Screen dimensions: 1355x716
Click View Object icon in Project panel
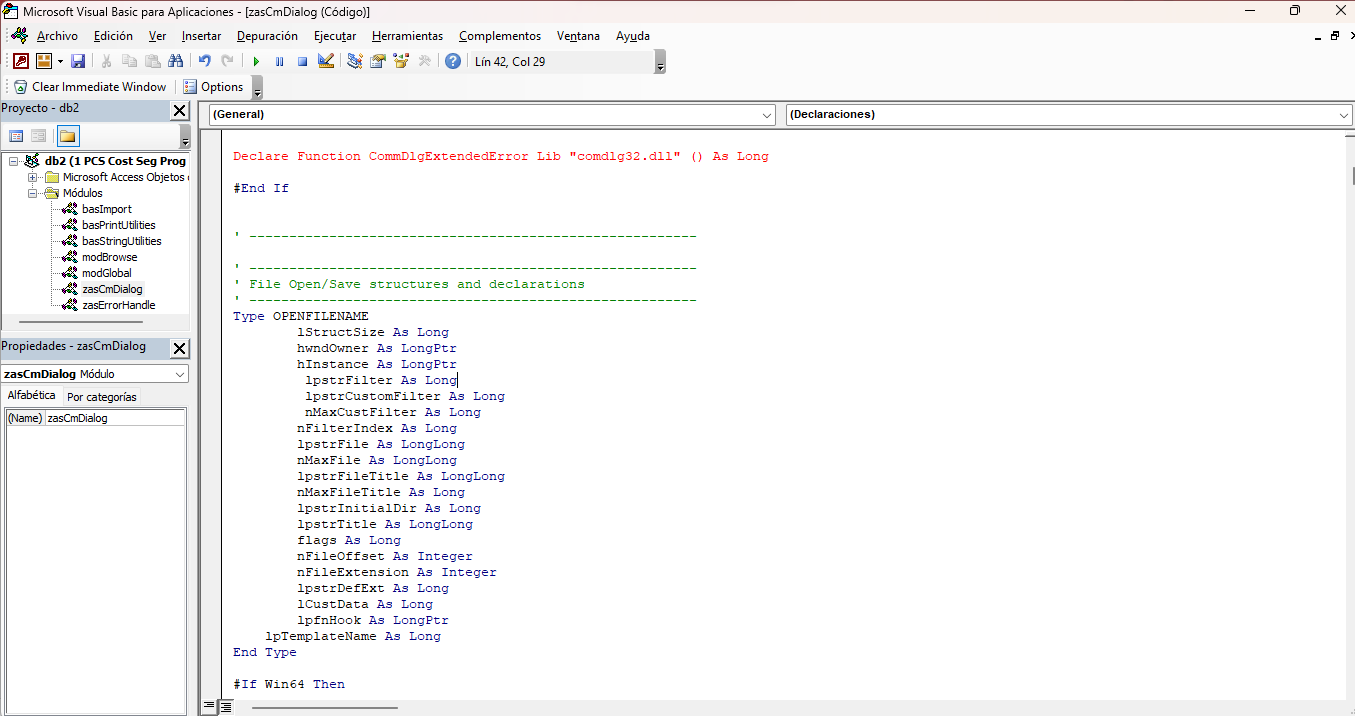38,136
